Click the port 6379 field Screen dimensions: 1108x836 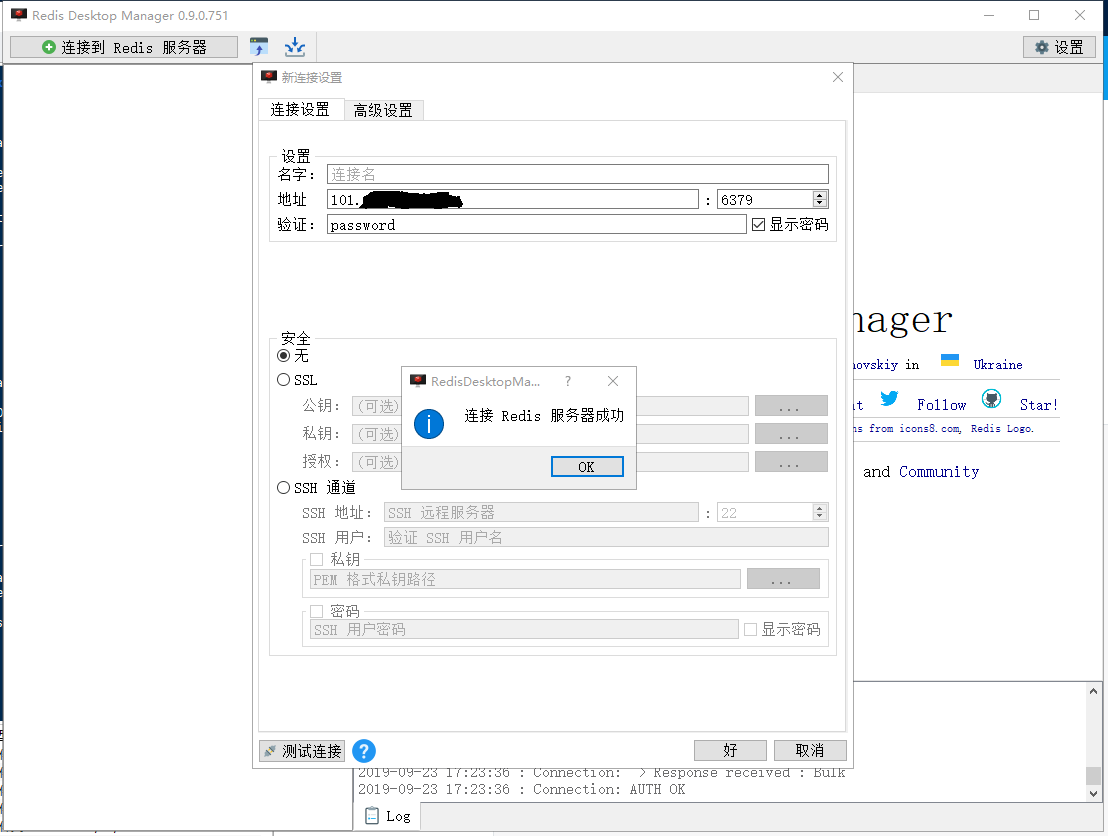pyautogui.click(x=765, y=199)
